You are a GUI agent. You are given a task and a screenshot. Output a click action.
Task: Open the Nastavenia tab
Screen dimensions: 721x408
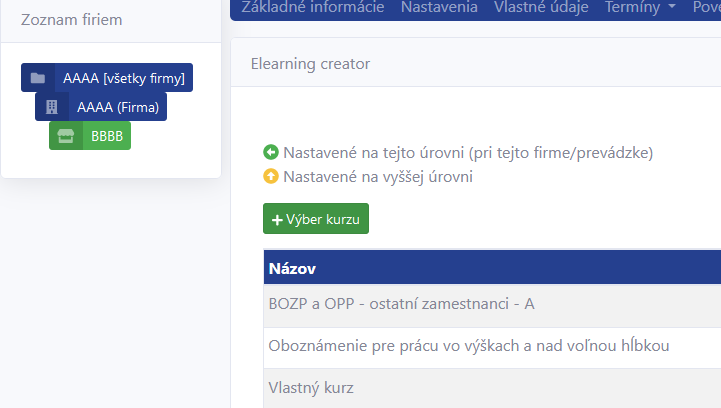coord(439,7)
